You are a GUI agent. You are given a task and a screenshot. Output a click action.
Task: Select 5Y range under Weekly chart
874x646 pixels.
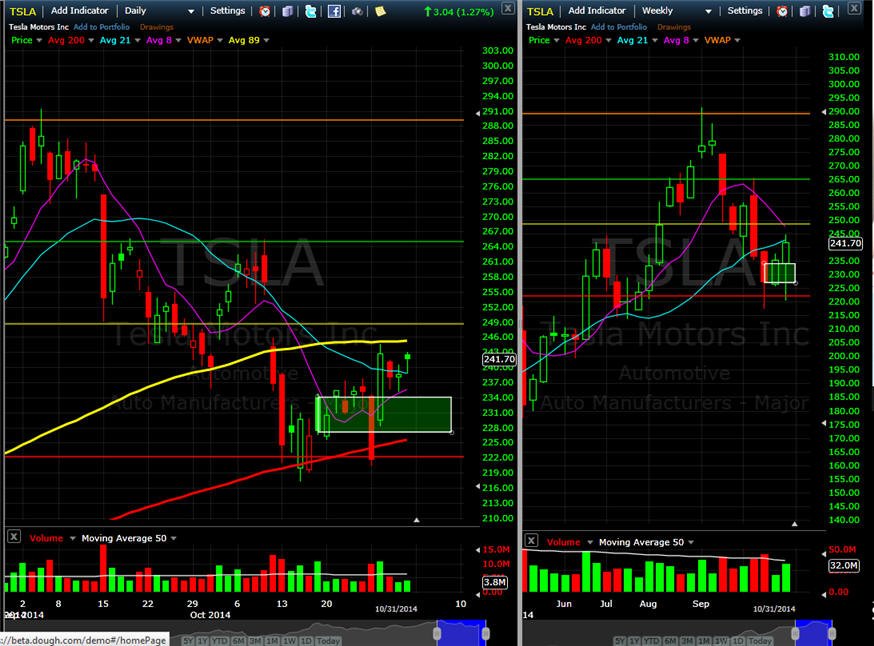coord(620,641)
